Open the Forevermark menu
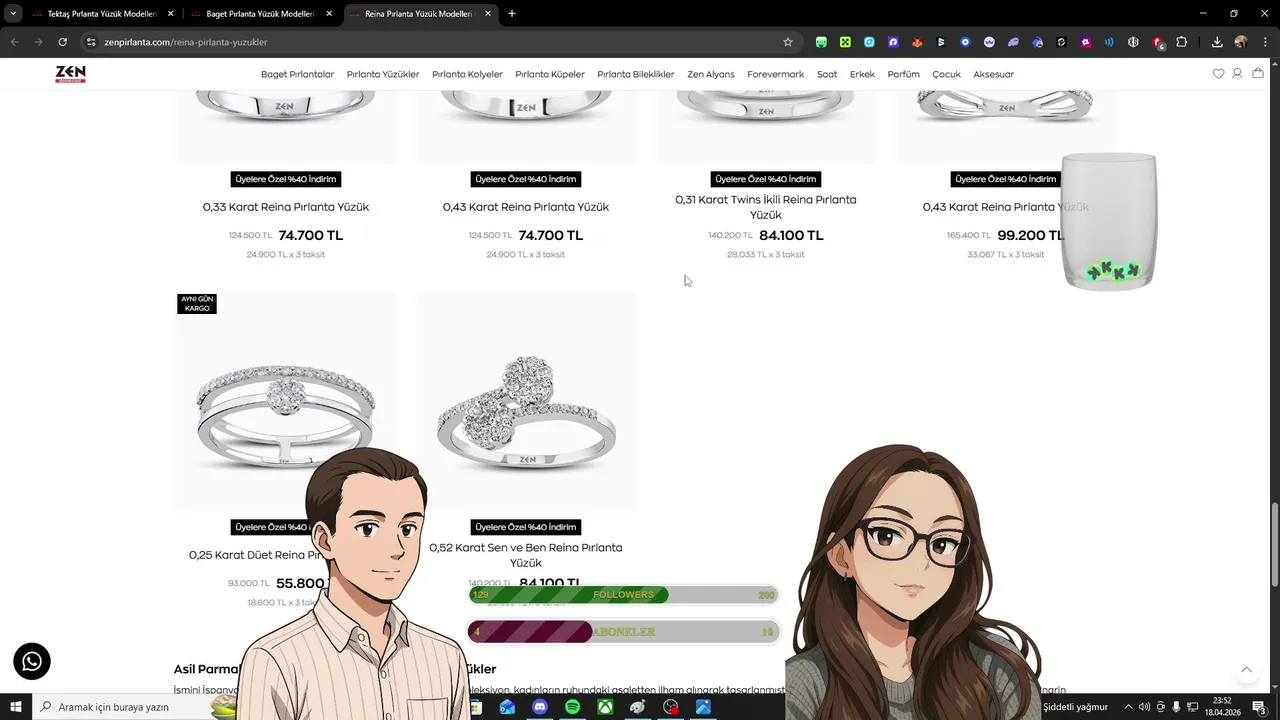Screen dimensions: 1280x720 point(775,74)
